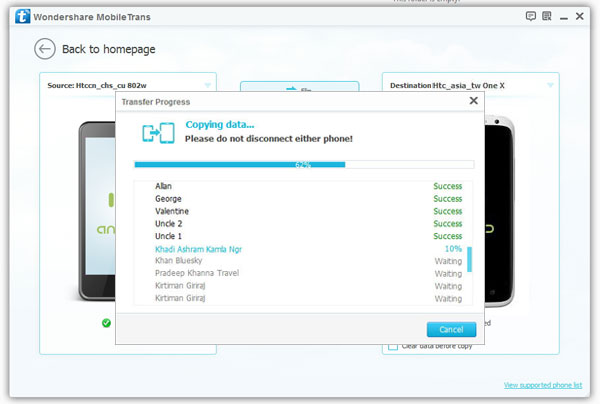Select the Uncle 2 contact row
The width and height of the screenshot is (600, 404).
pyautogui.click(x=303, y=224)
